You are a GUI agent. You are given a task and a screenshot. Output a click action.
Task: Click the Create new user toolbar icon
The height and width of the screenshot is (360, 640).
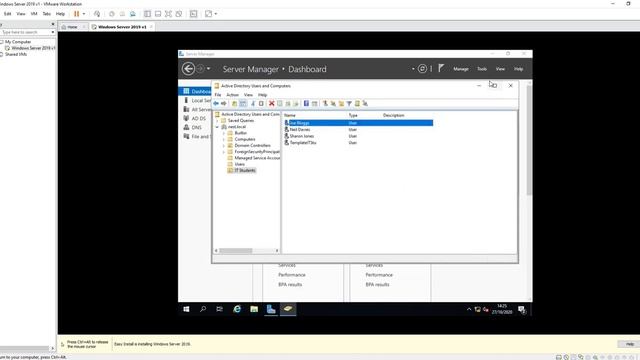click(x=325, y=103)
